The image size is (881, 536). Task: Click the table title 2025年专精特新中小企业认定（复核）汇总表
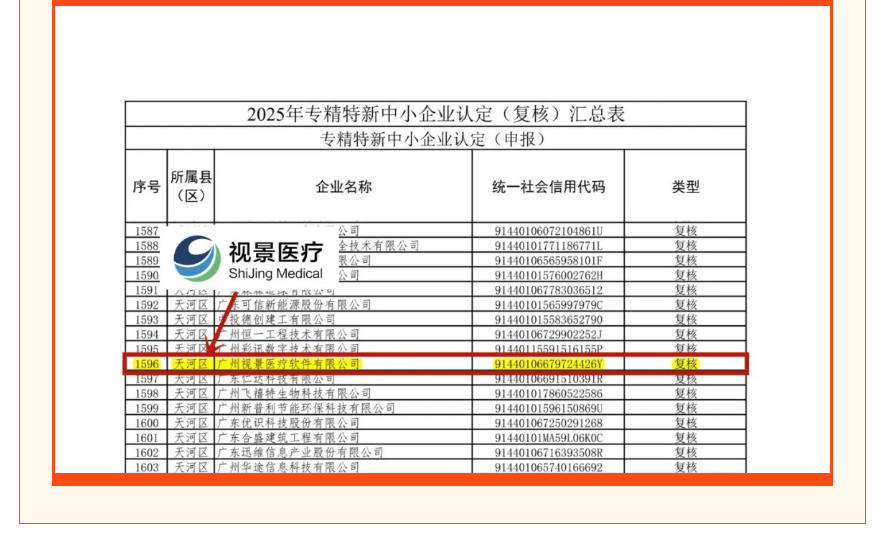coord(435,114)
